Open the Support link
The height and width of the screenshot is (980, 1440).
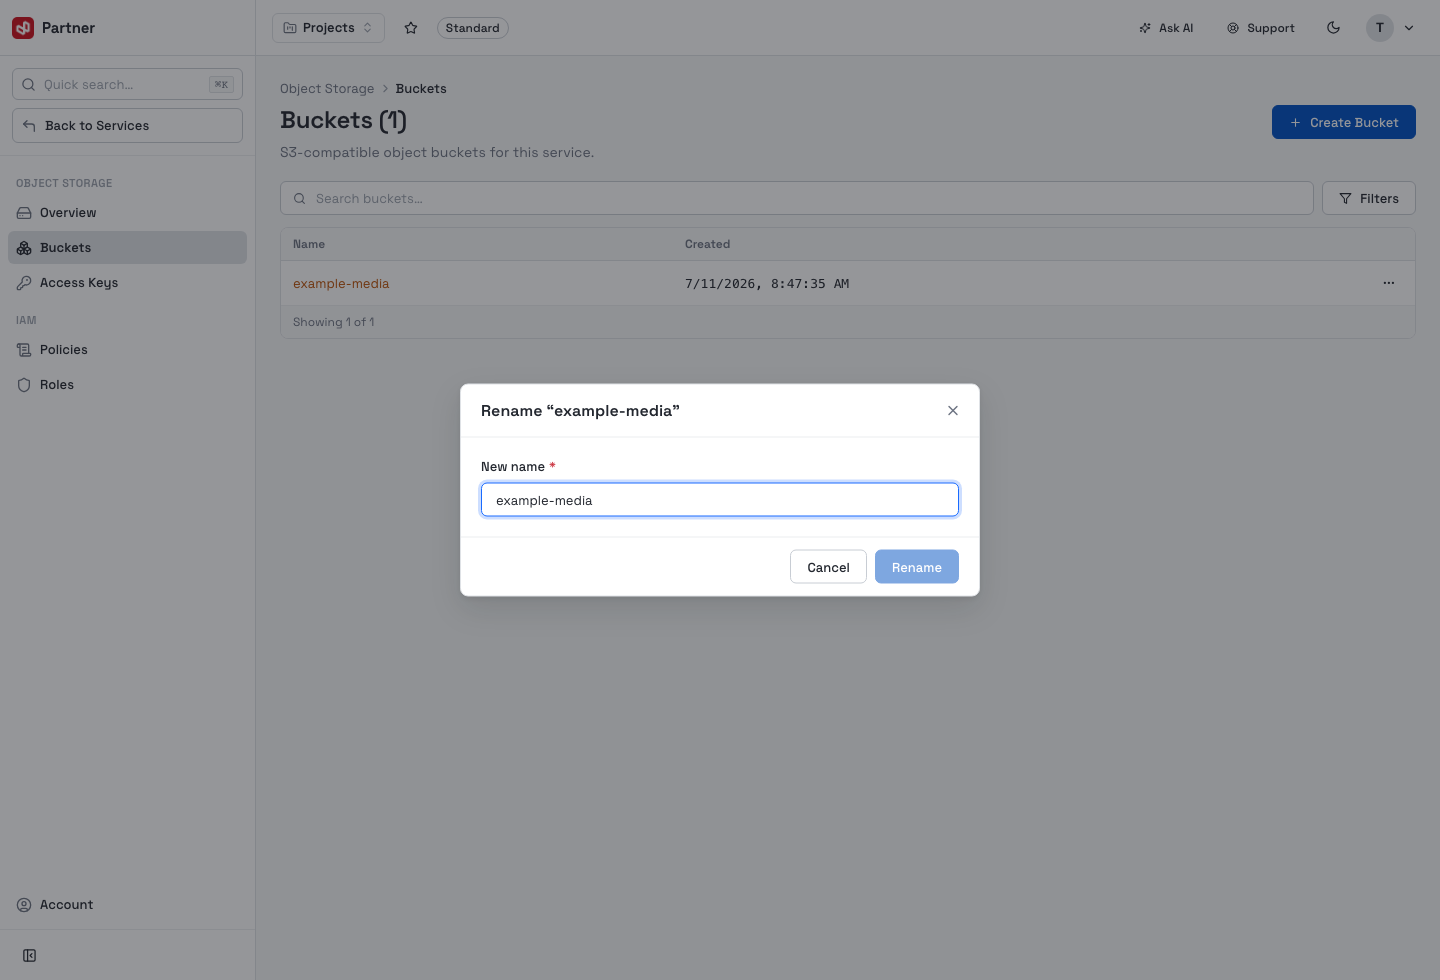pyautogui.click(x=1261, y=28)
